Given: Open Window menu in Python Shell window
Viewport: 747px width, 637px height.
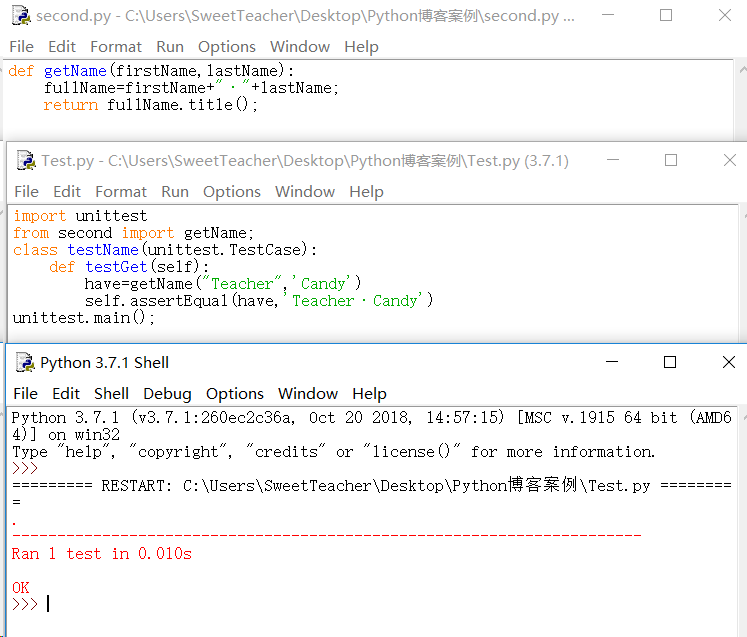Looking at the screenshot, I should (308, 394).
